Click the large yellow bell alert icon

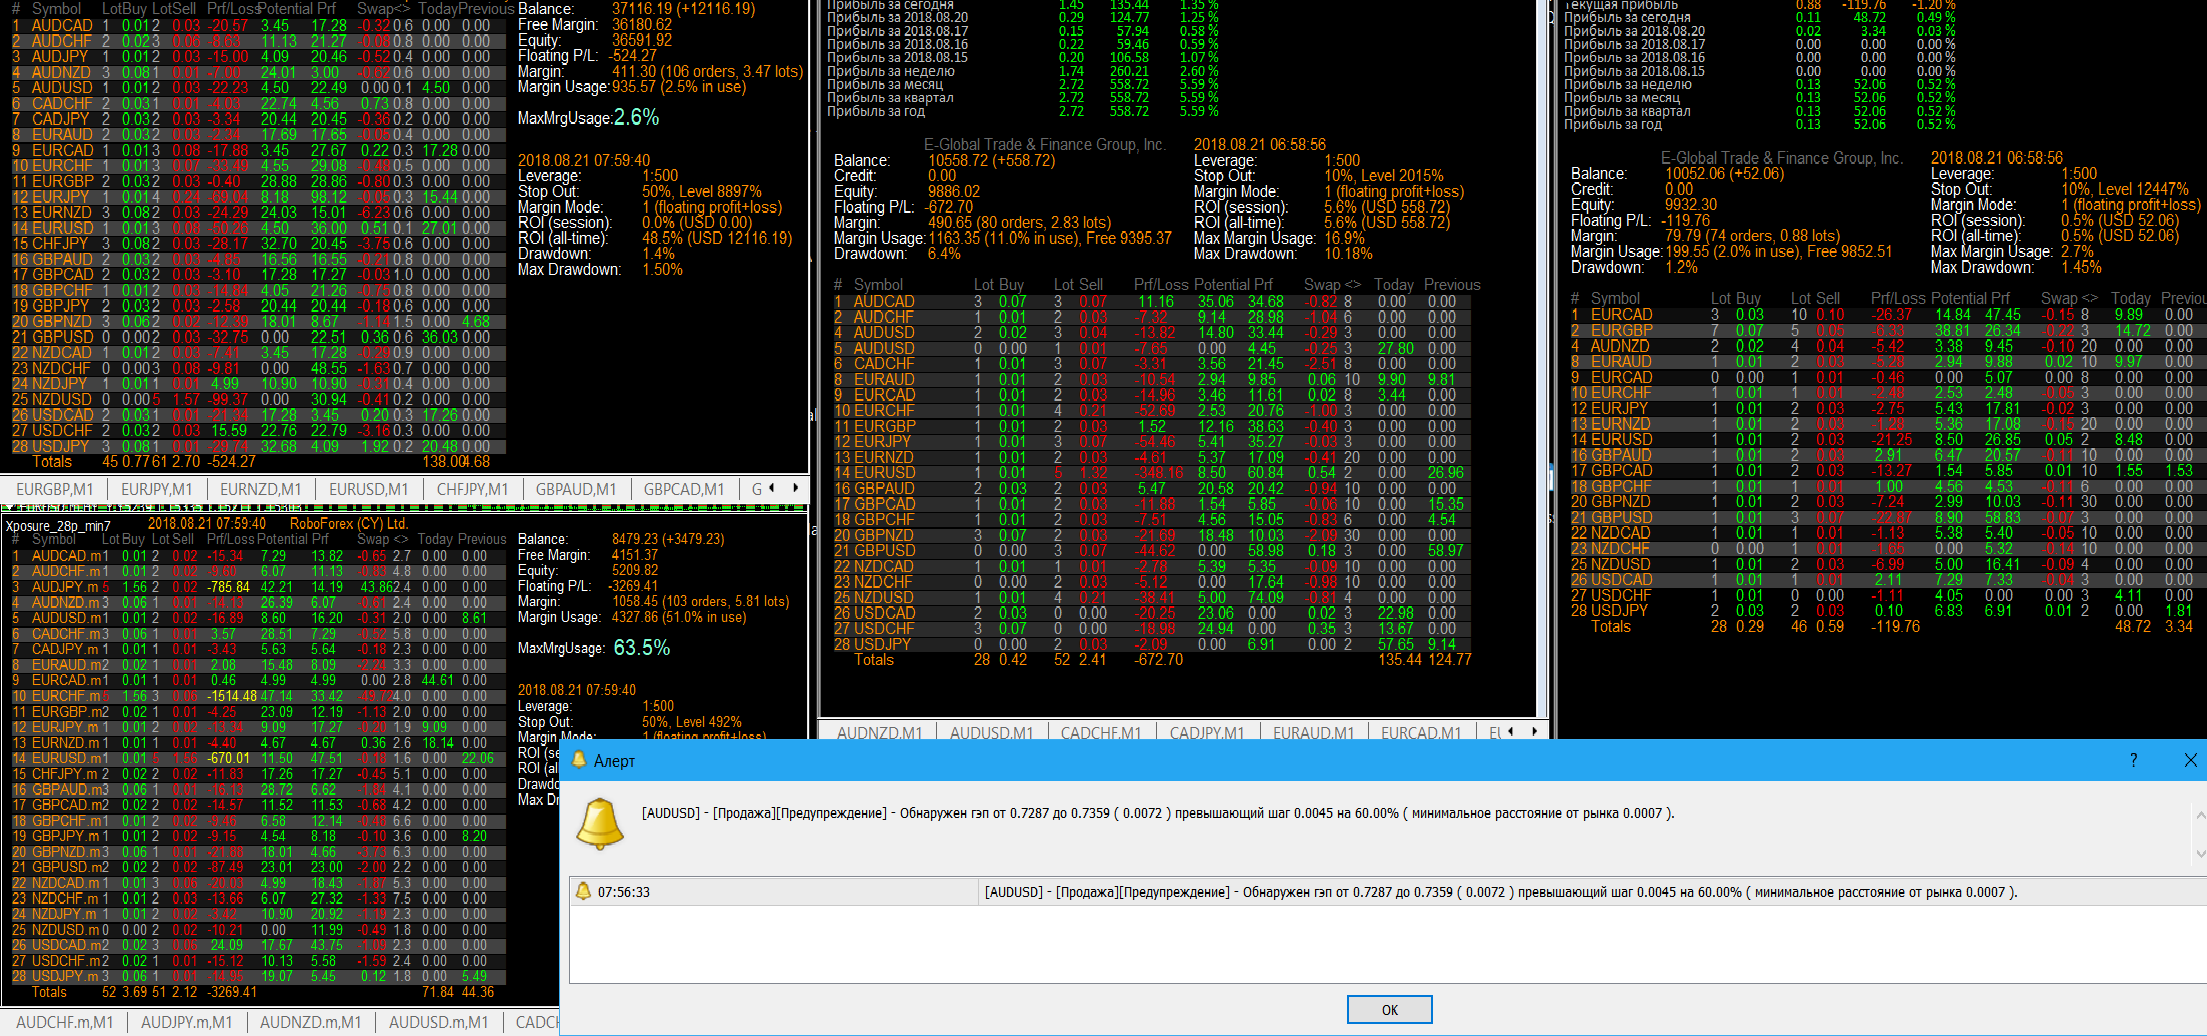click(600, 824)
